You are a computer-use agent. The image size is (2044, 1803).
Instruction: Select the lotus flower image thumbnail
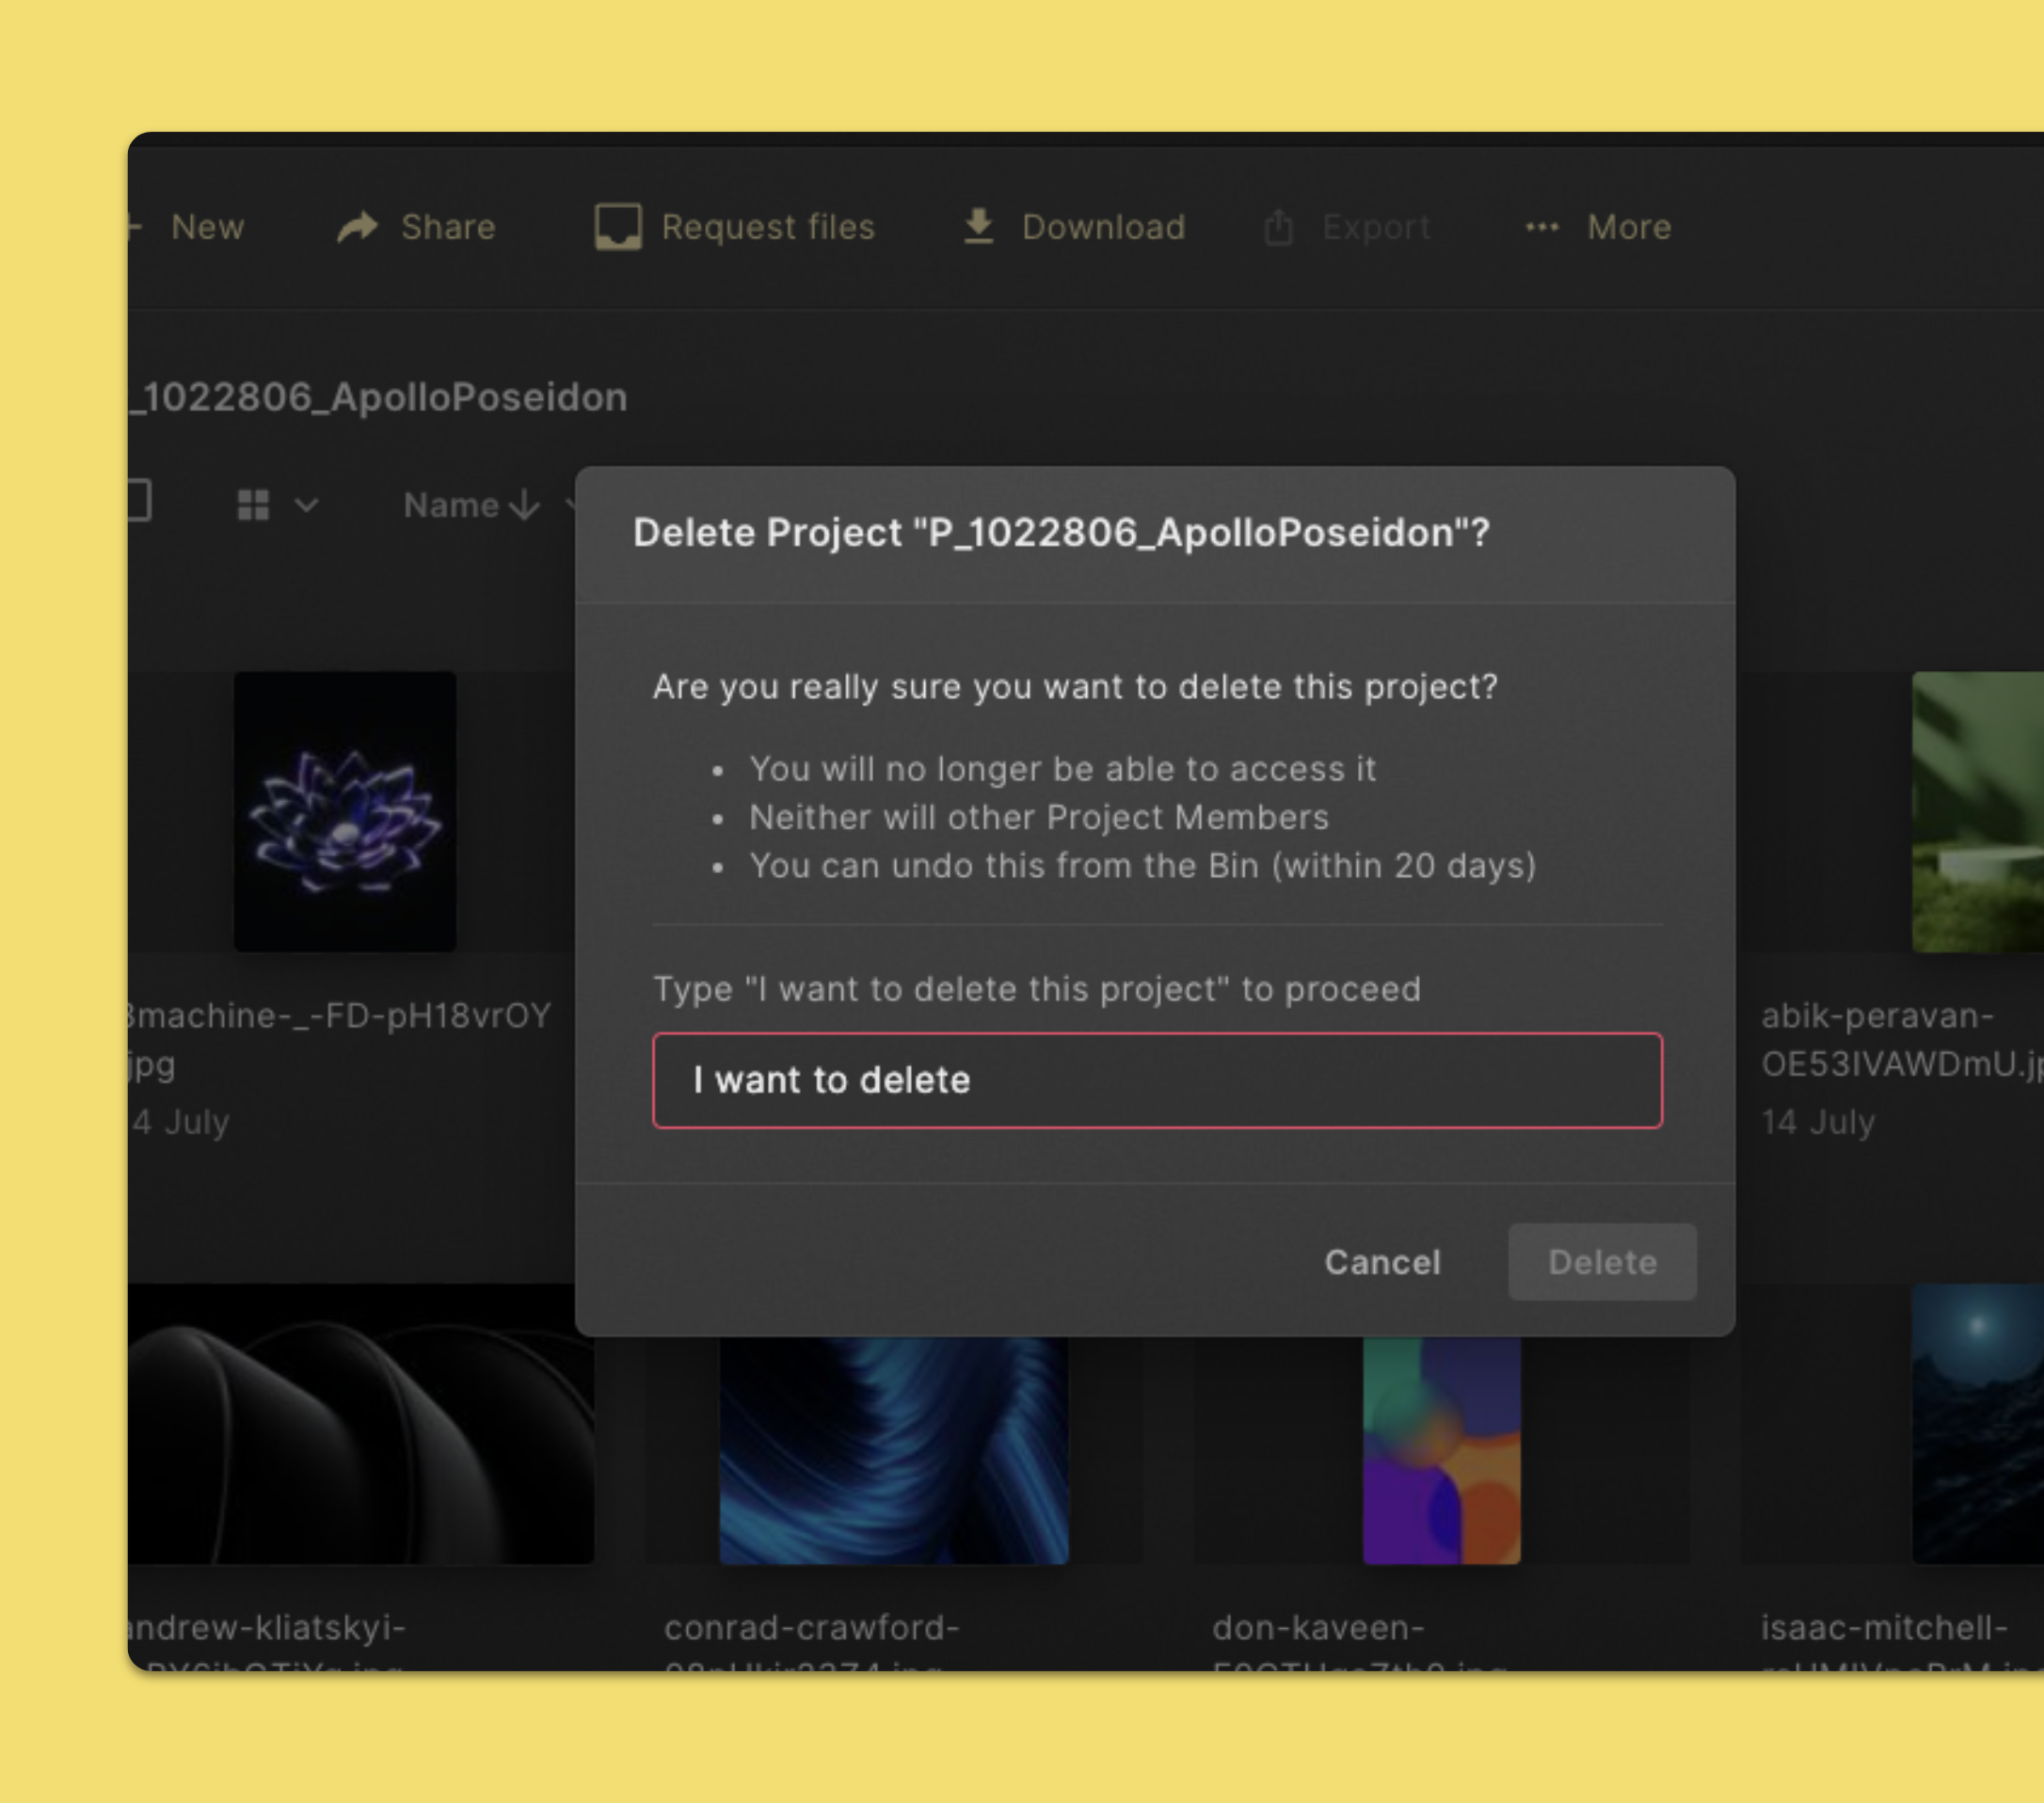[x=345, y=811]
